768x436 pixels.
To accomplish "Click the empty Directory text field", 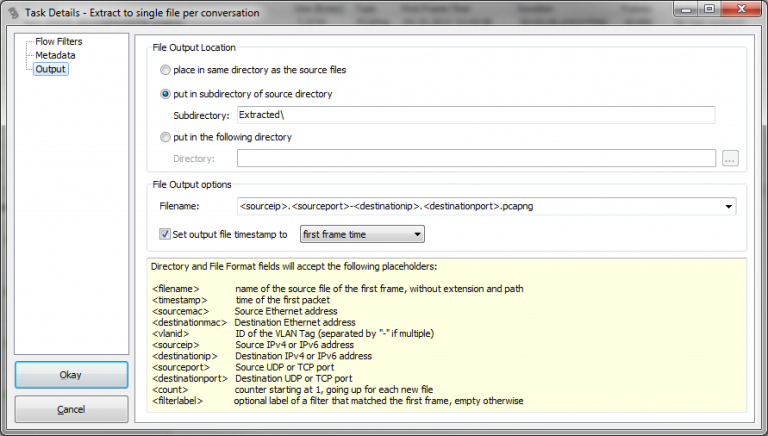I will (475, 158).
